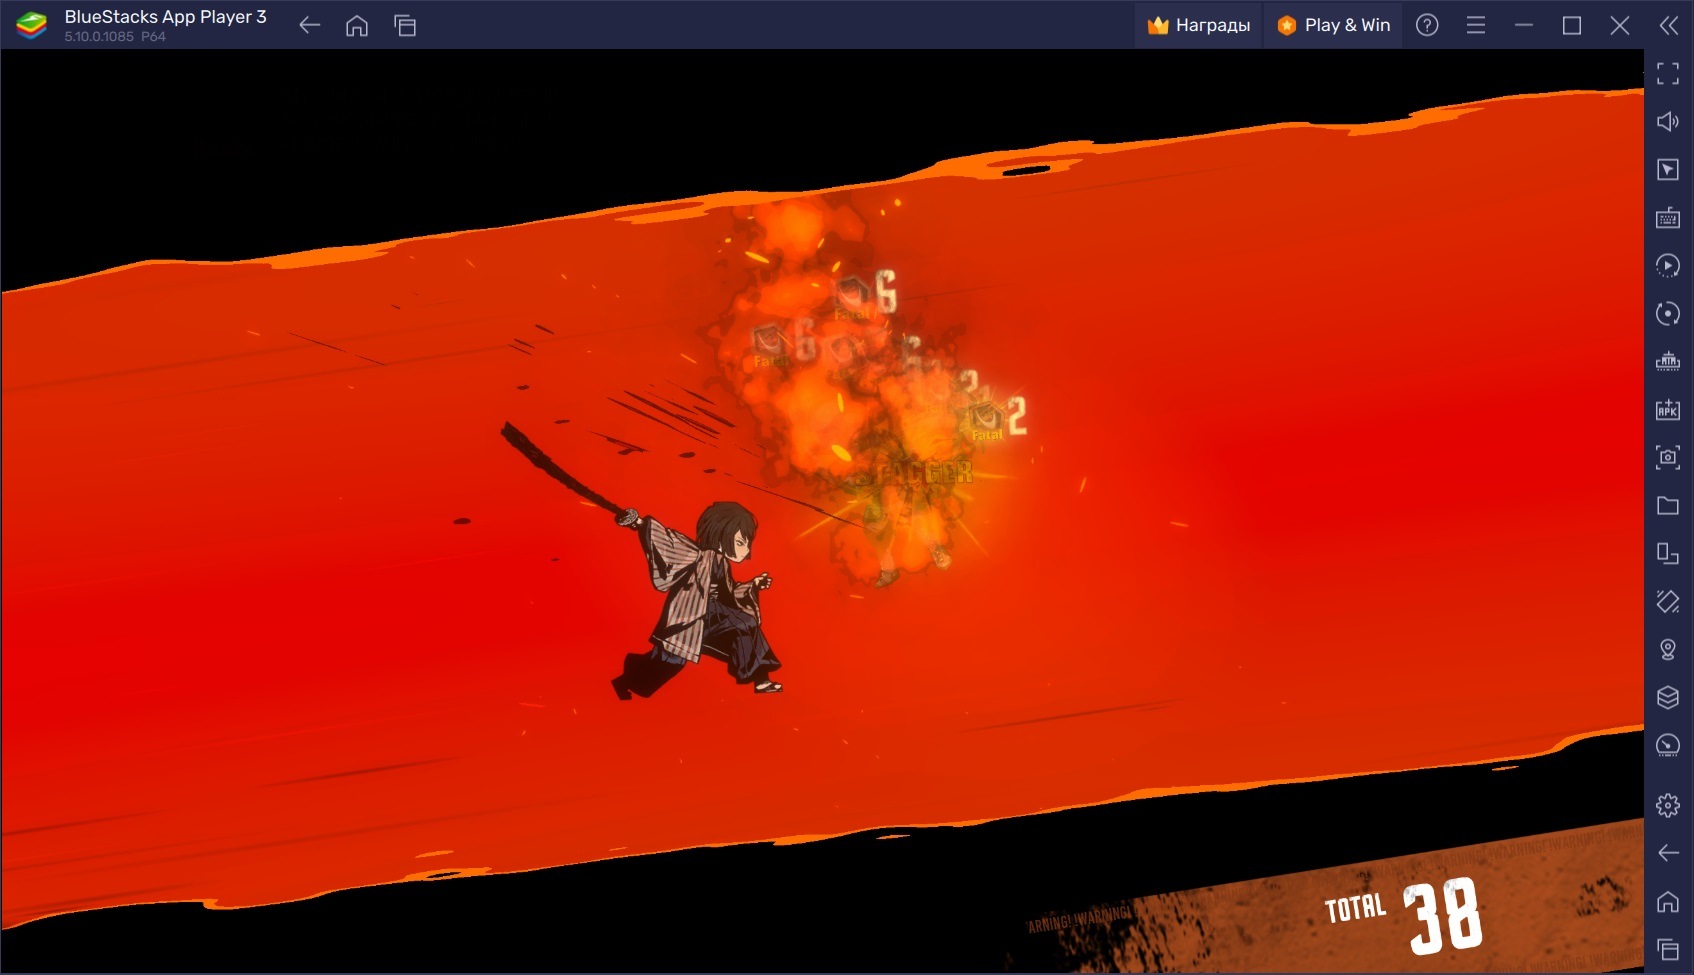This screenshot has width=1694, height=975.
Task: Open Play & Win
Action: coord(1334,25)
